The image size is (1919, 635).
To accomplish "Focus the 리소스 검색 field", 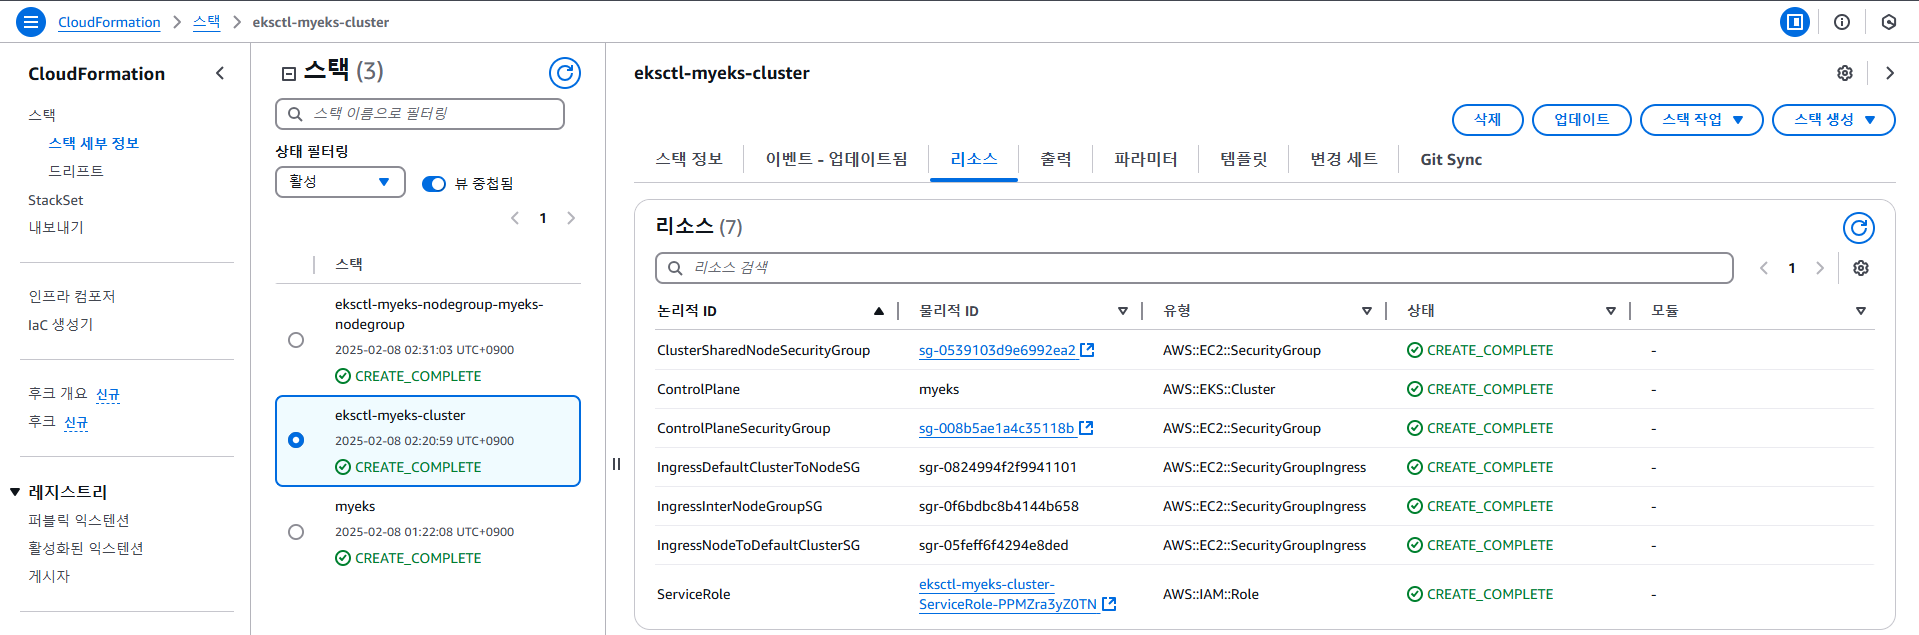I will [1194, 268].
